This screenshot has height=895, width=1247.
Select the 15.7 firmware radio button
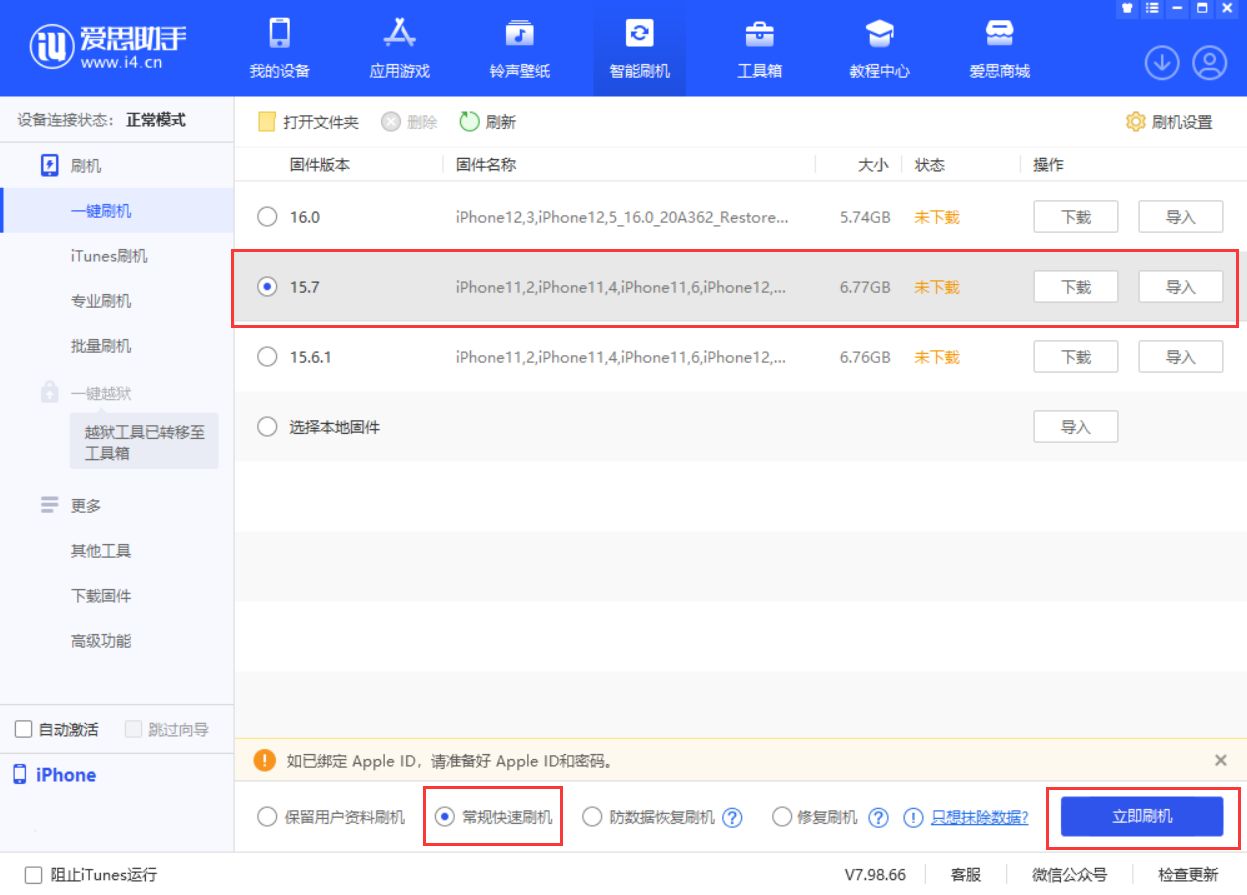(266, 287)
